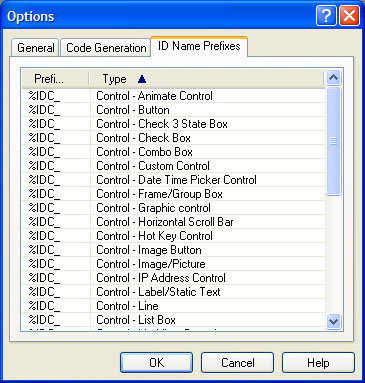Select the Control - Frame/Group Box row
The image size is (365, 383).
pyautogui.click(x=174, y=194)
